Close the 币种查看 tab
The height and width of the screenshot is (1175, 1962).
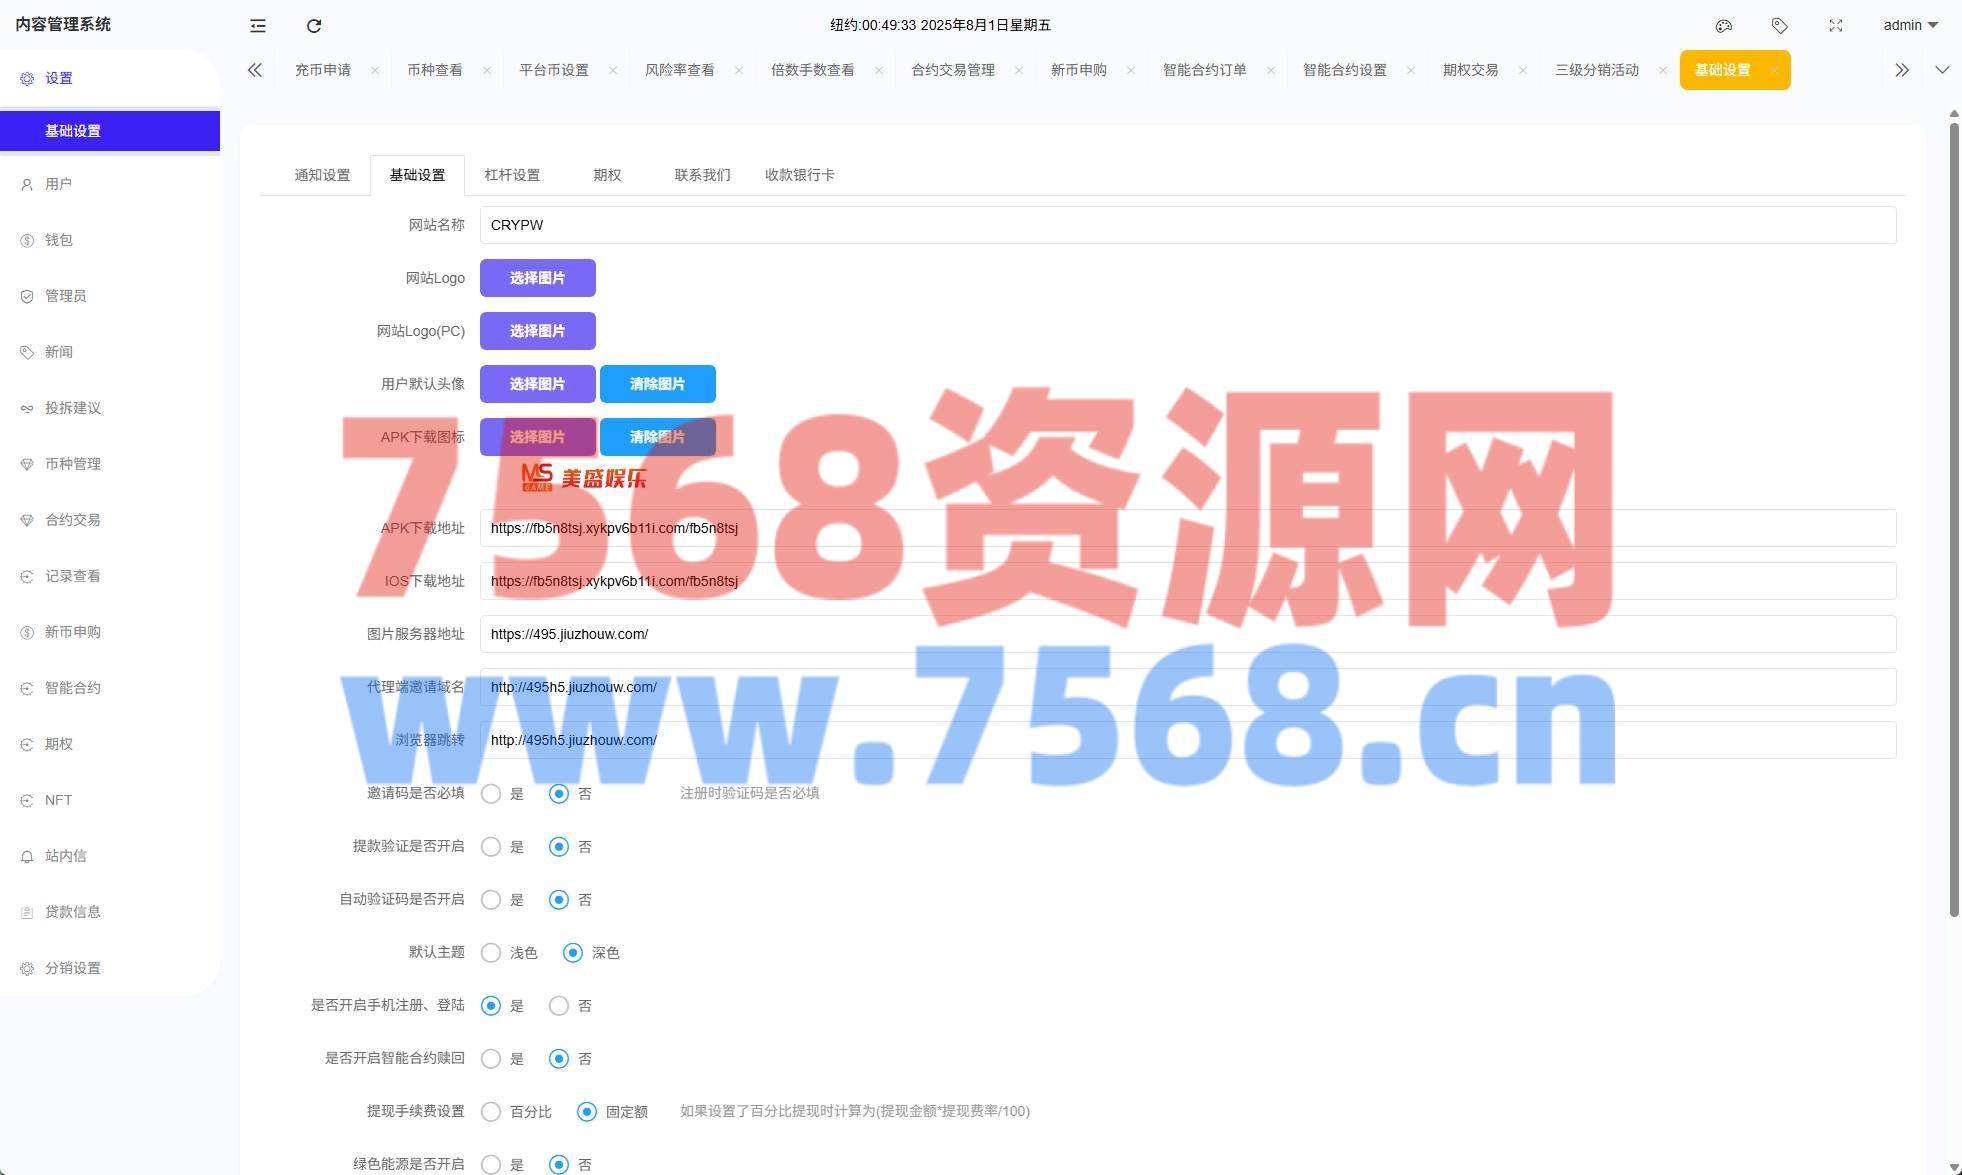[x=487, y=70]
